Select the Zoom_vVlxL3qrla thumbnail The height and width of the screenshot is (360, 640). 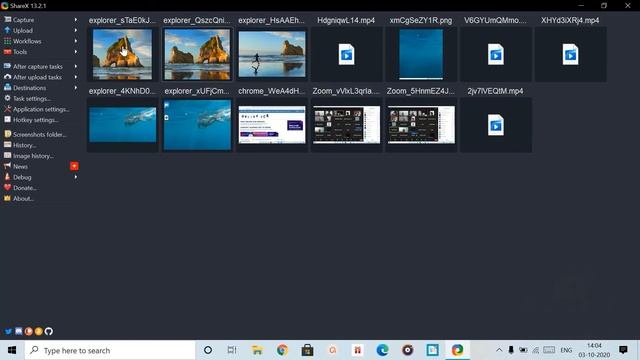tap(347, 125)
